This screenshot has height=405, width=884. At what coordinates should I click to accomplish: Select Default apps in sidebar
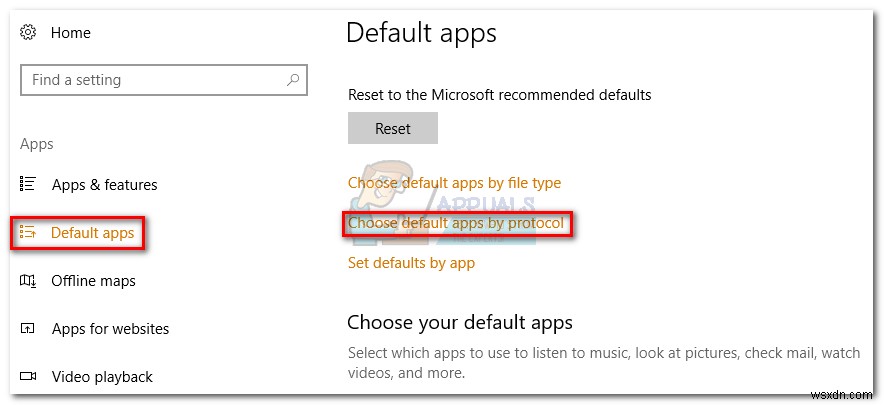click(x=92, y=232)
